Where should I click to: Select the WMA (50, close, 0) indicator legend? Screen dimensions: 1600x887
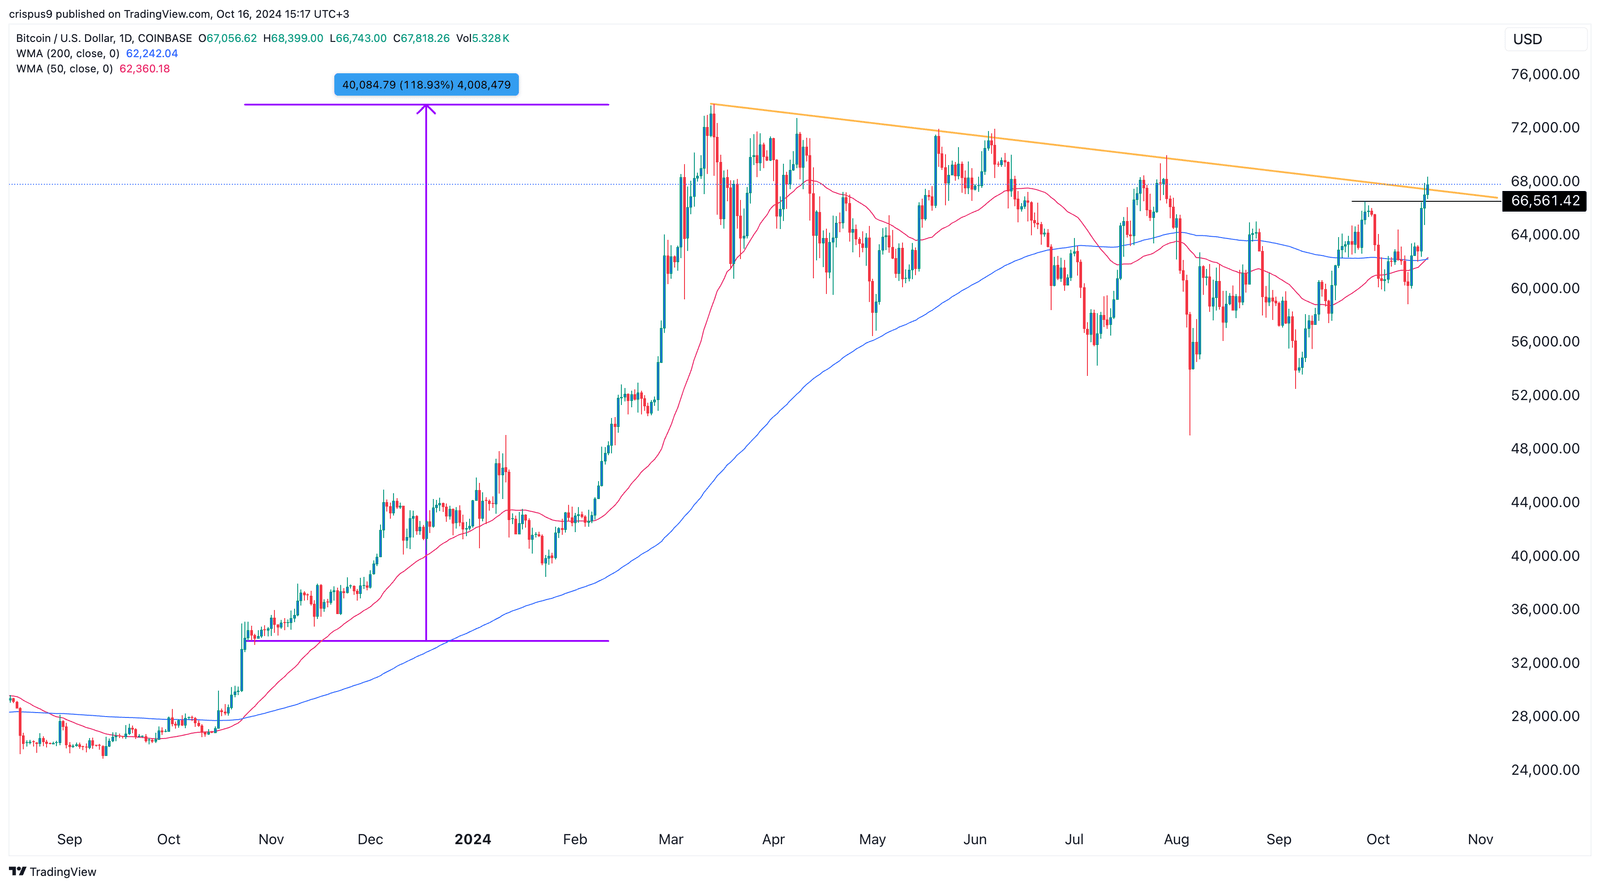[64, 69]
